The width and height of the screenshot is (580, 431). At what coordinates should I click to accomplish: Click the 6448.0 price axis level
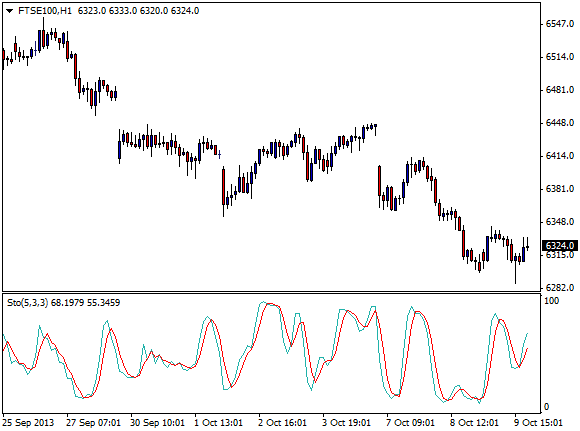coord(560,123)
